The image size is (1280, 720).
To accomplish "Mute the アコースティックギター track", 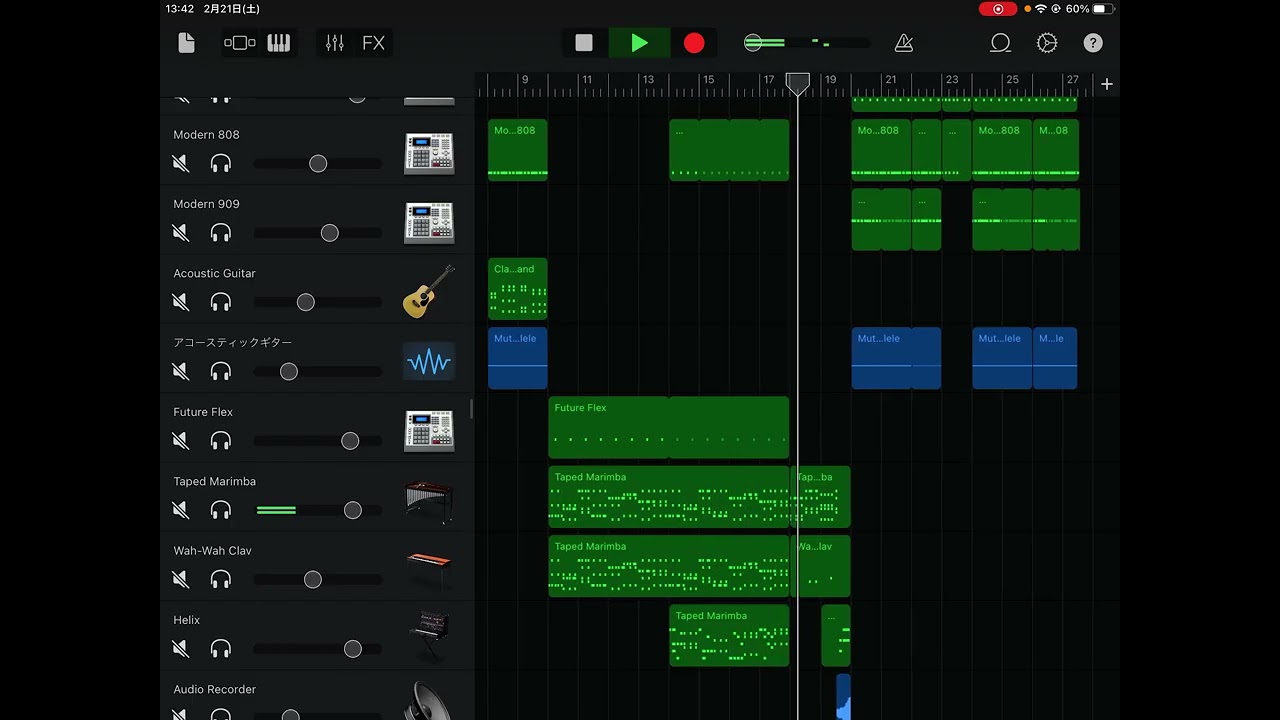I will click(181, 371).
